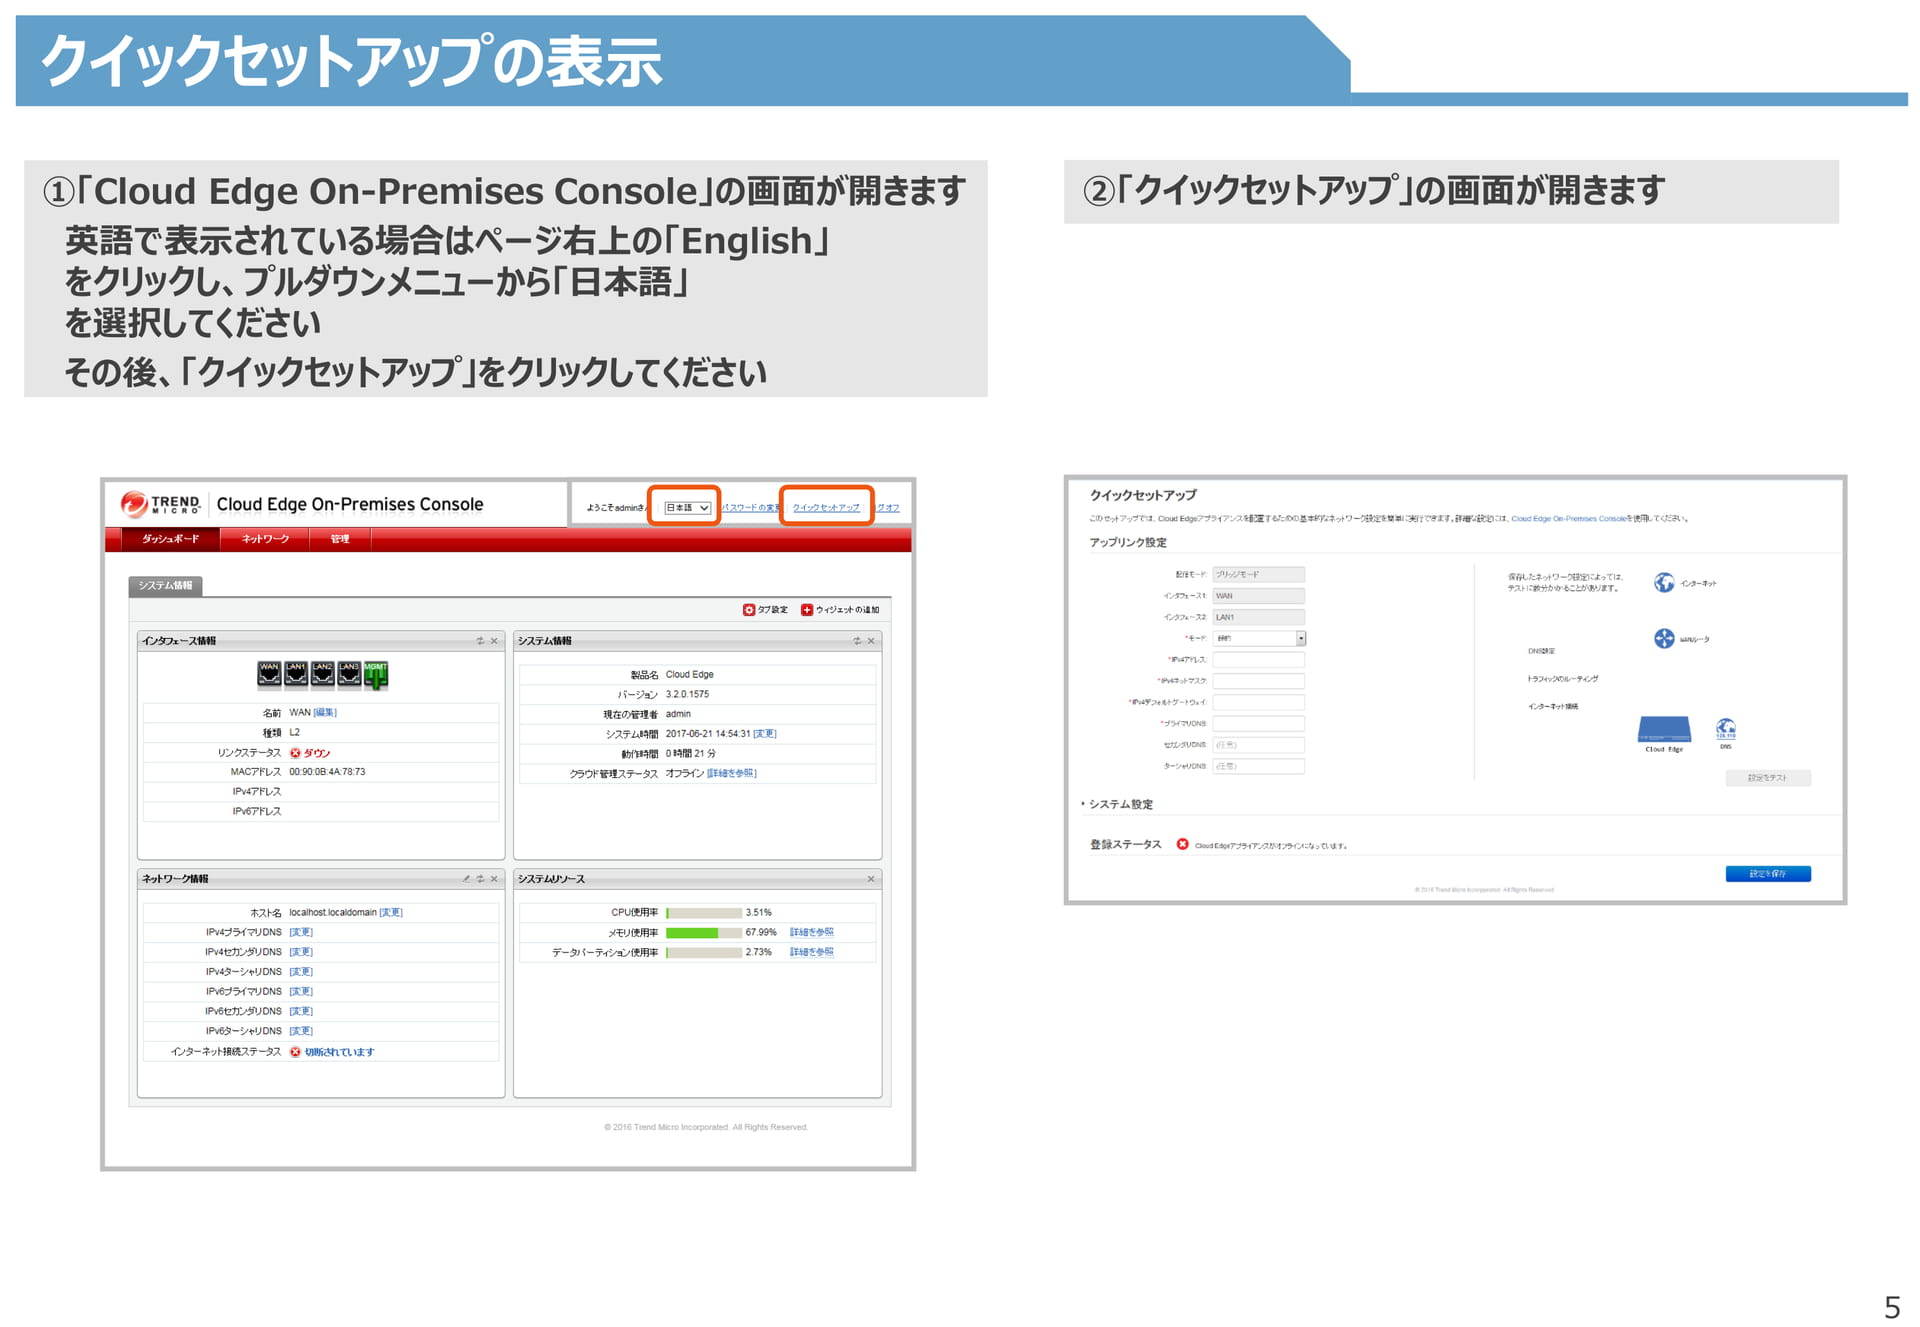Click the Cloud Edge On-Premises Console link in Quick Setup
Screen dimensions: 1920x1327
click(x=1568, y=519)
